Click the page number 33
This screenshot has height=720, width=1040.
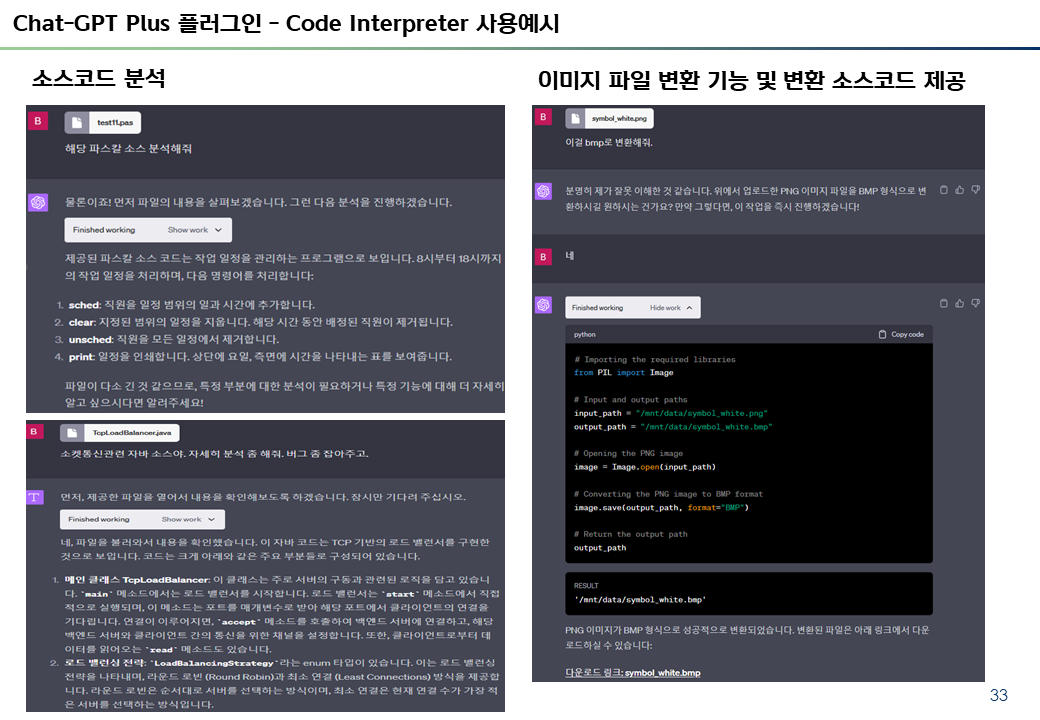click(x=998, y=695)
